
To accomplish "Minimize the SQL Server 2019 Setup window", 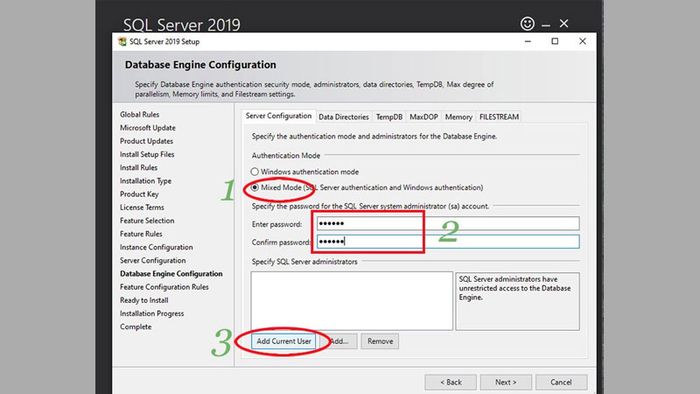I will [528, 41].
